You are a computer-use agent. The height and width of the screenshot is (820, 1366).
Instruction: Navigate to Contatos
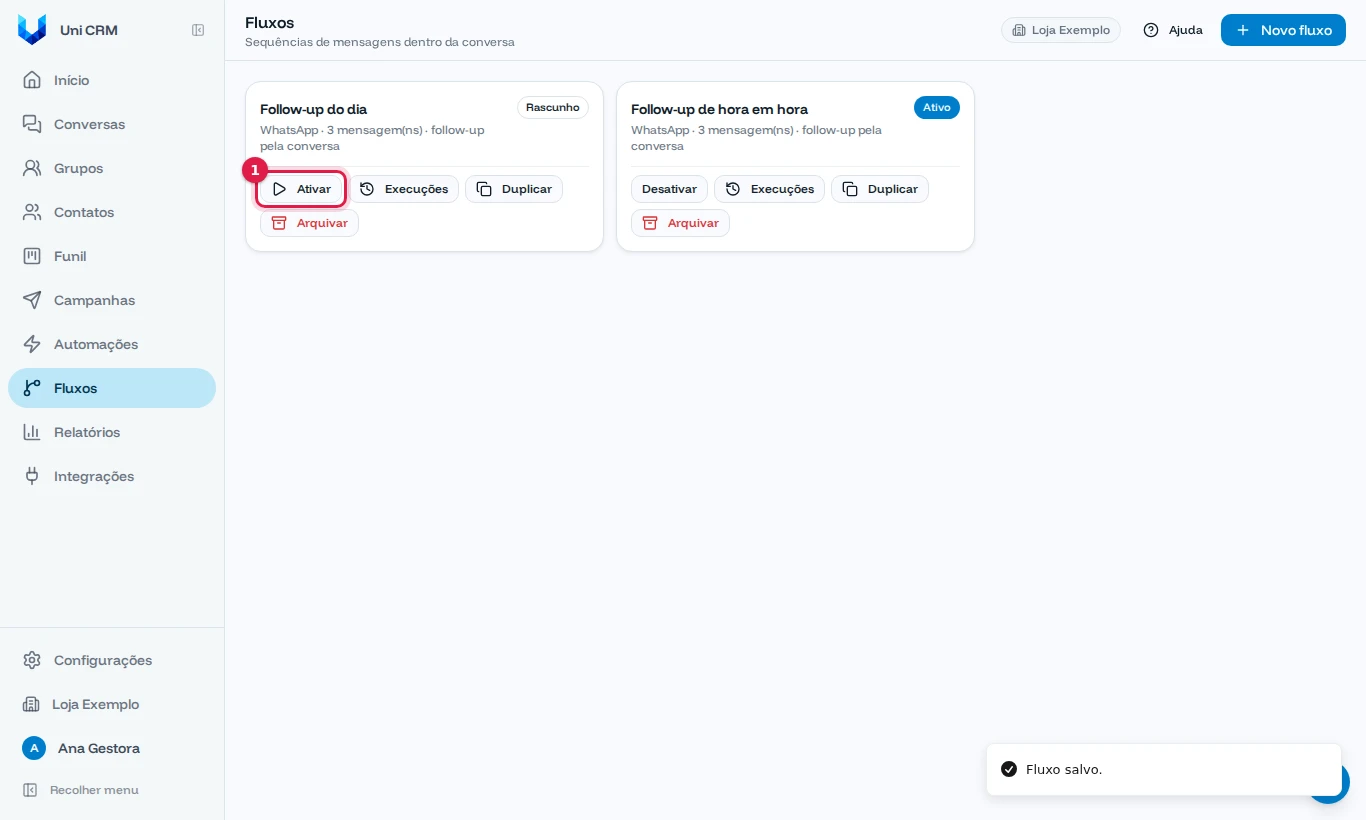click(112, 212)
